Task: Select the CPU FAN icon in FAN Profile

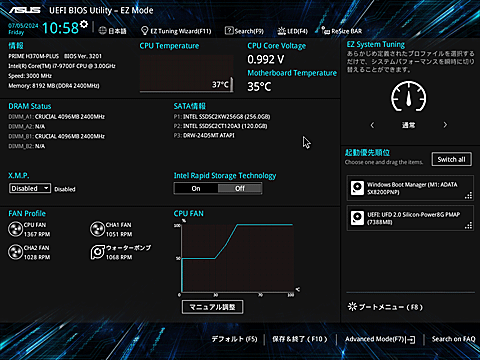Action: 15,229
